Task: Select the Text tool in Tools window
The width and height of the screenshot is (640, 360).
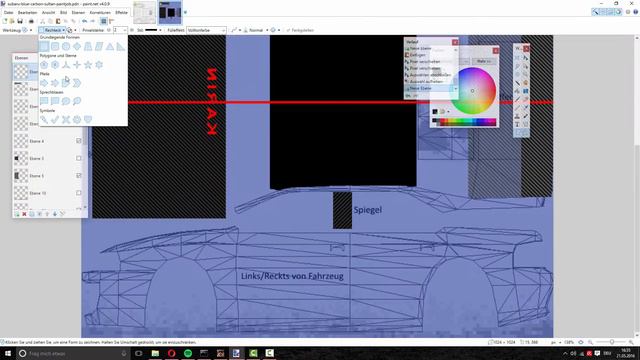Action: click(x=517, y=124)
